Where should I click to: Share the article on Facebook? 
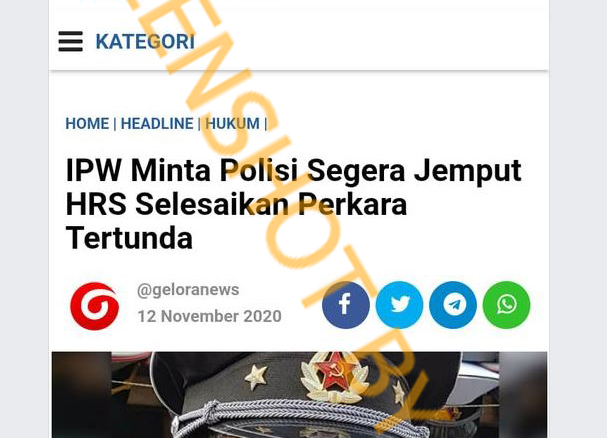pos(346,305)
